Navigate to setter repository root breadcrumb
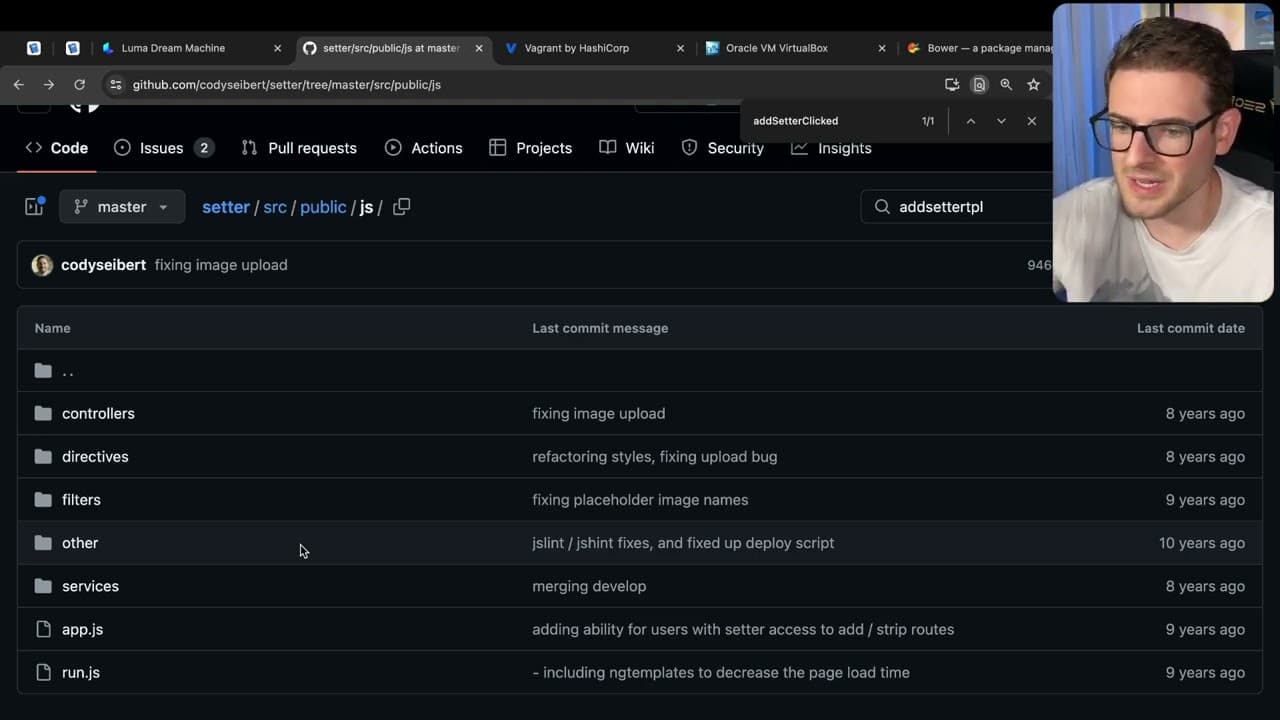 tap(226, 207)
